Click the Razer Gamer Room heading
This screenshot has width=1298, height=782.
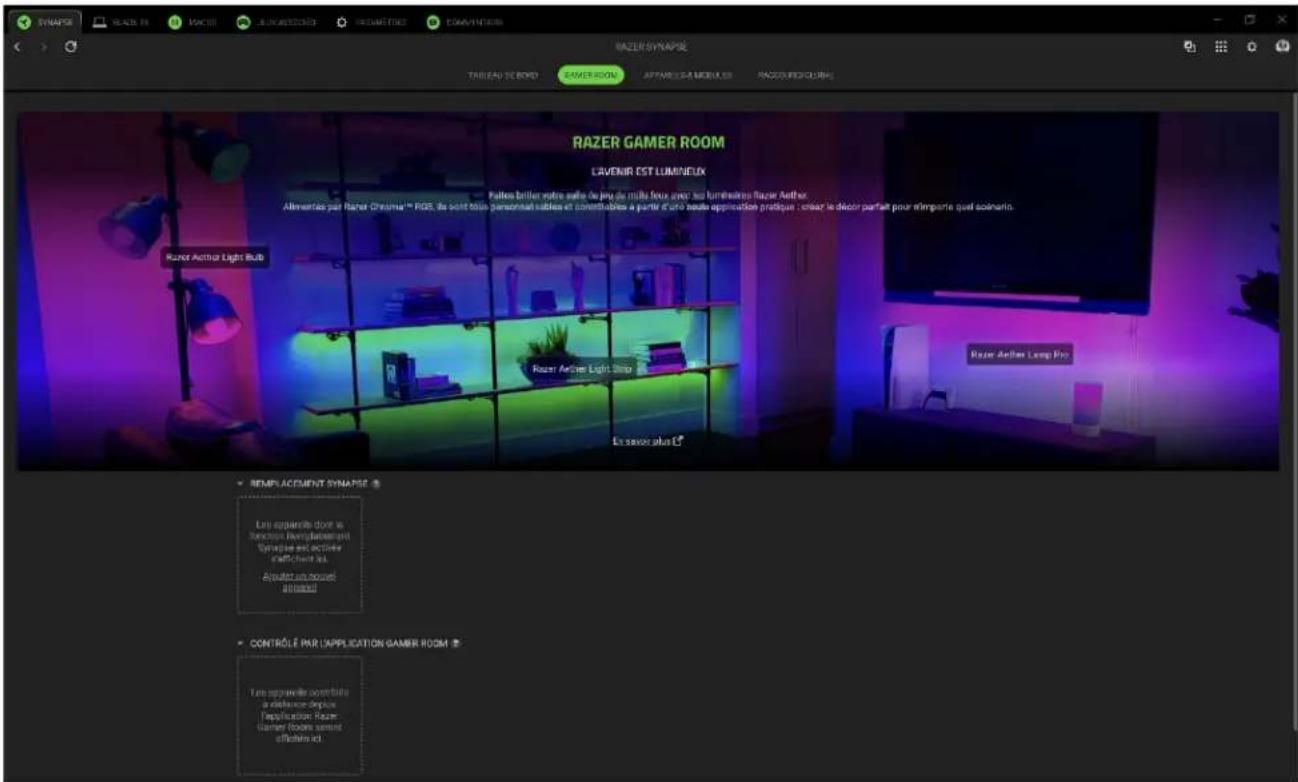pyautogui.click(x=648, y=143)
